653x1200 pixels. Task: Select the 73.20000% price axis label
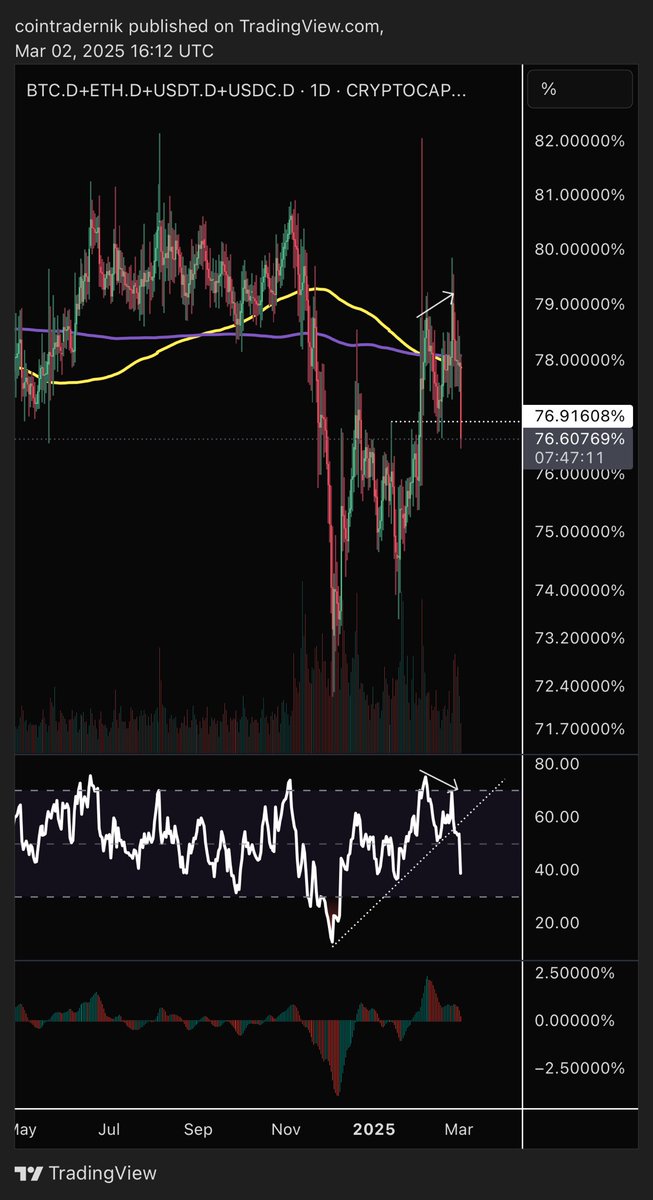click(x=580, y=638)
